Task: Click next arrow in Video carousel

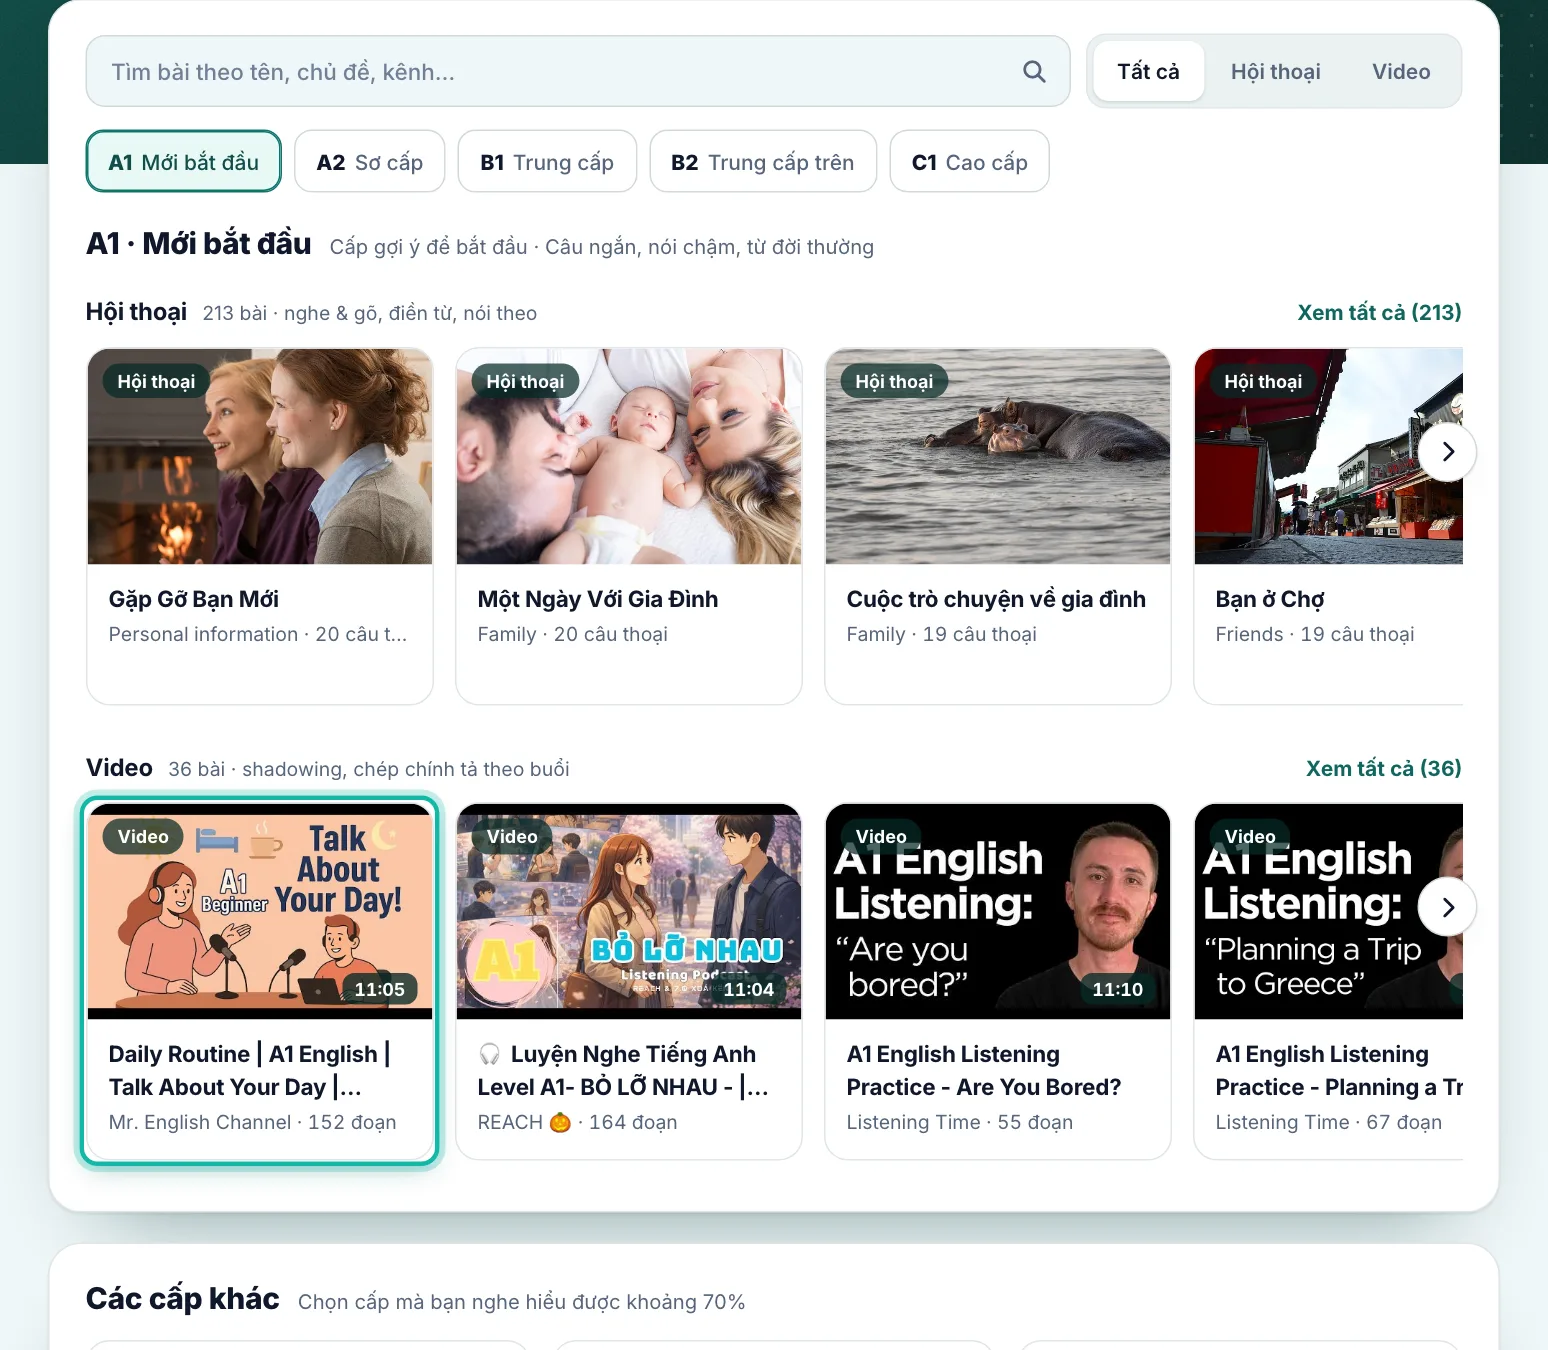Action: (x=1447, y=907)
